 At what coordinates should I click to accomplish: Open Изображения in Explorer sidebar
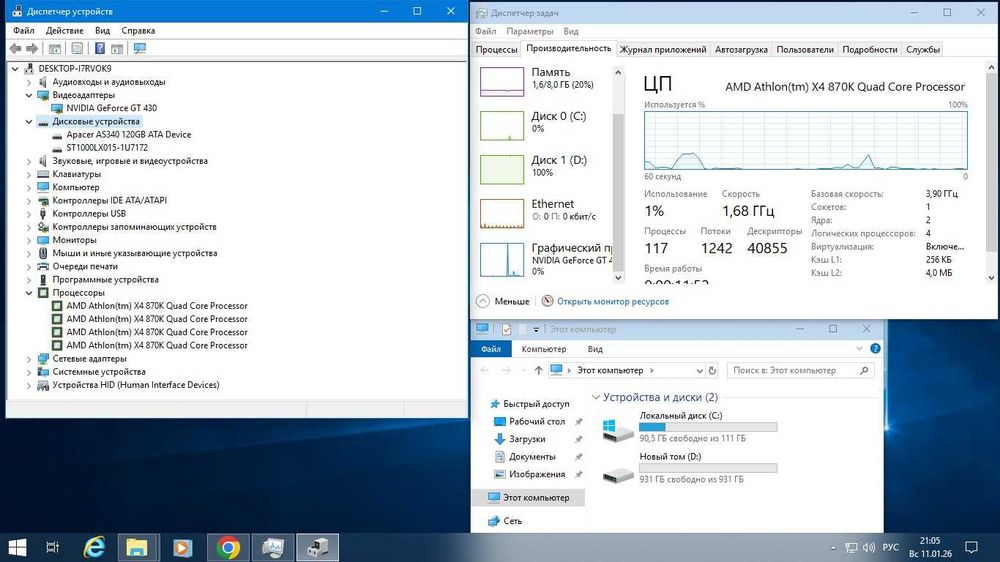pyautogui.click(x=536, y=474)
